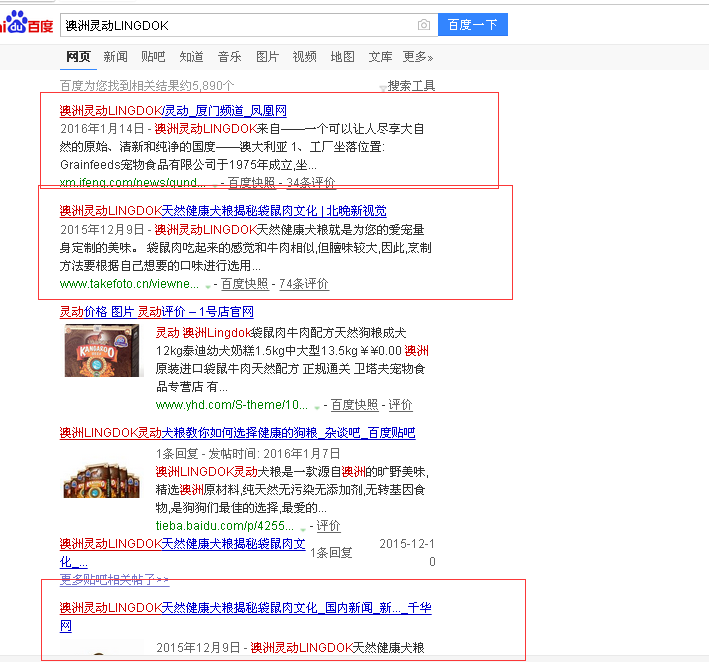Open result titled 国内新闻_新..._千华网
This screenshot has height=662, width=709.
246,616
